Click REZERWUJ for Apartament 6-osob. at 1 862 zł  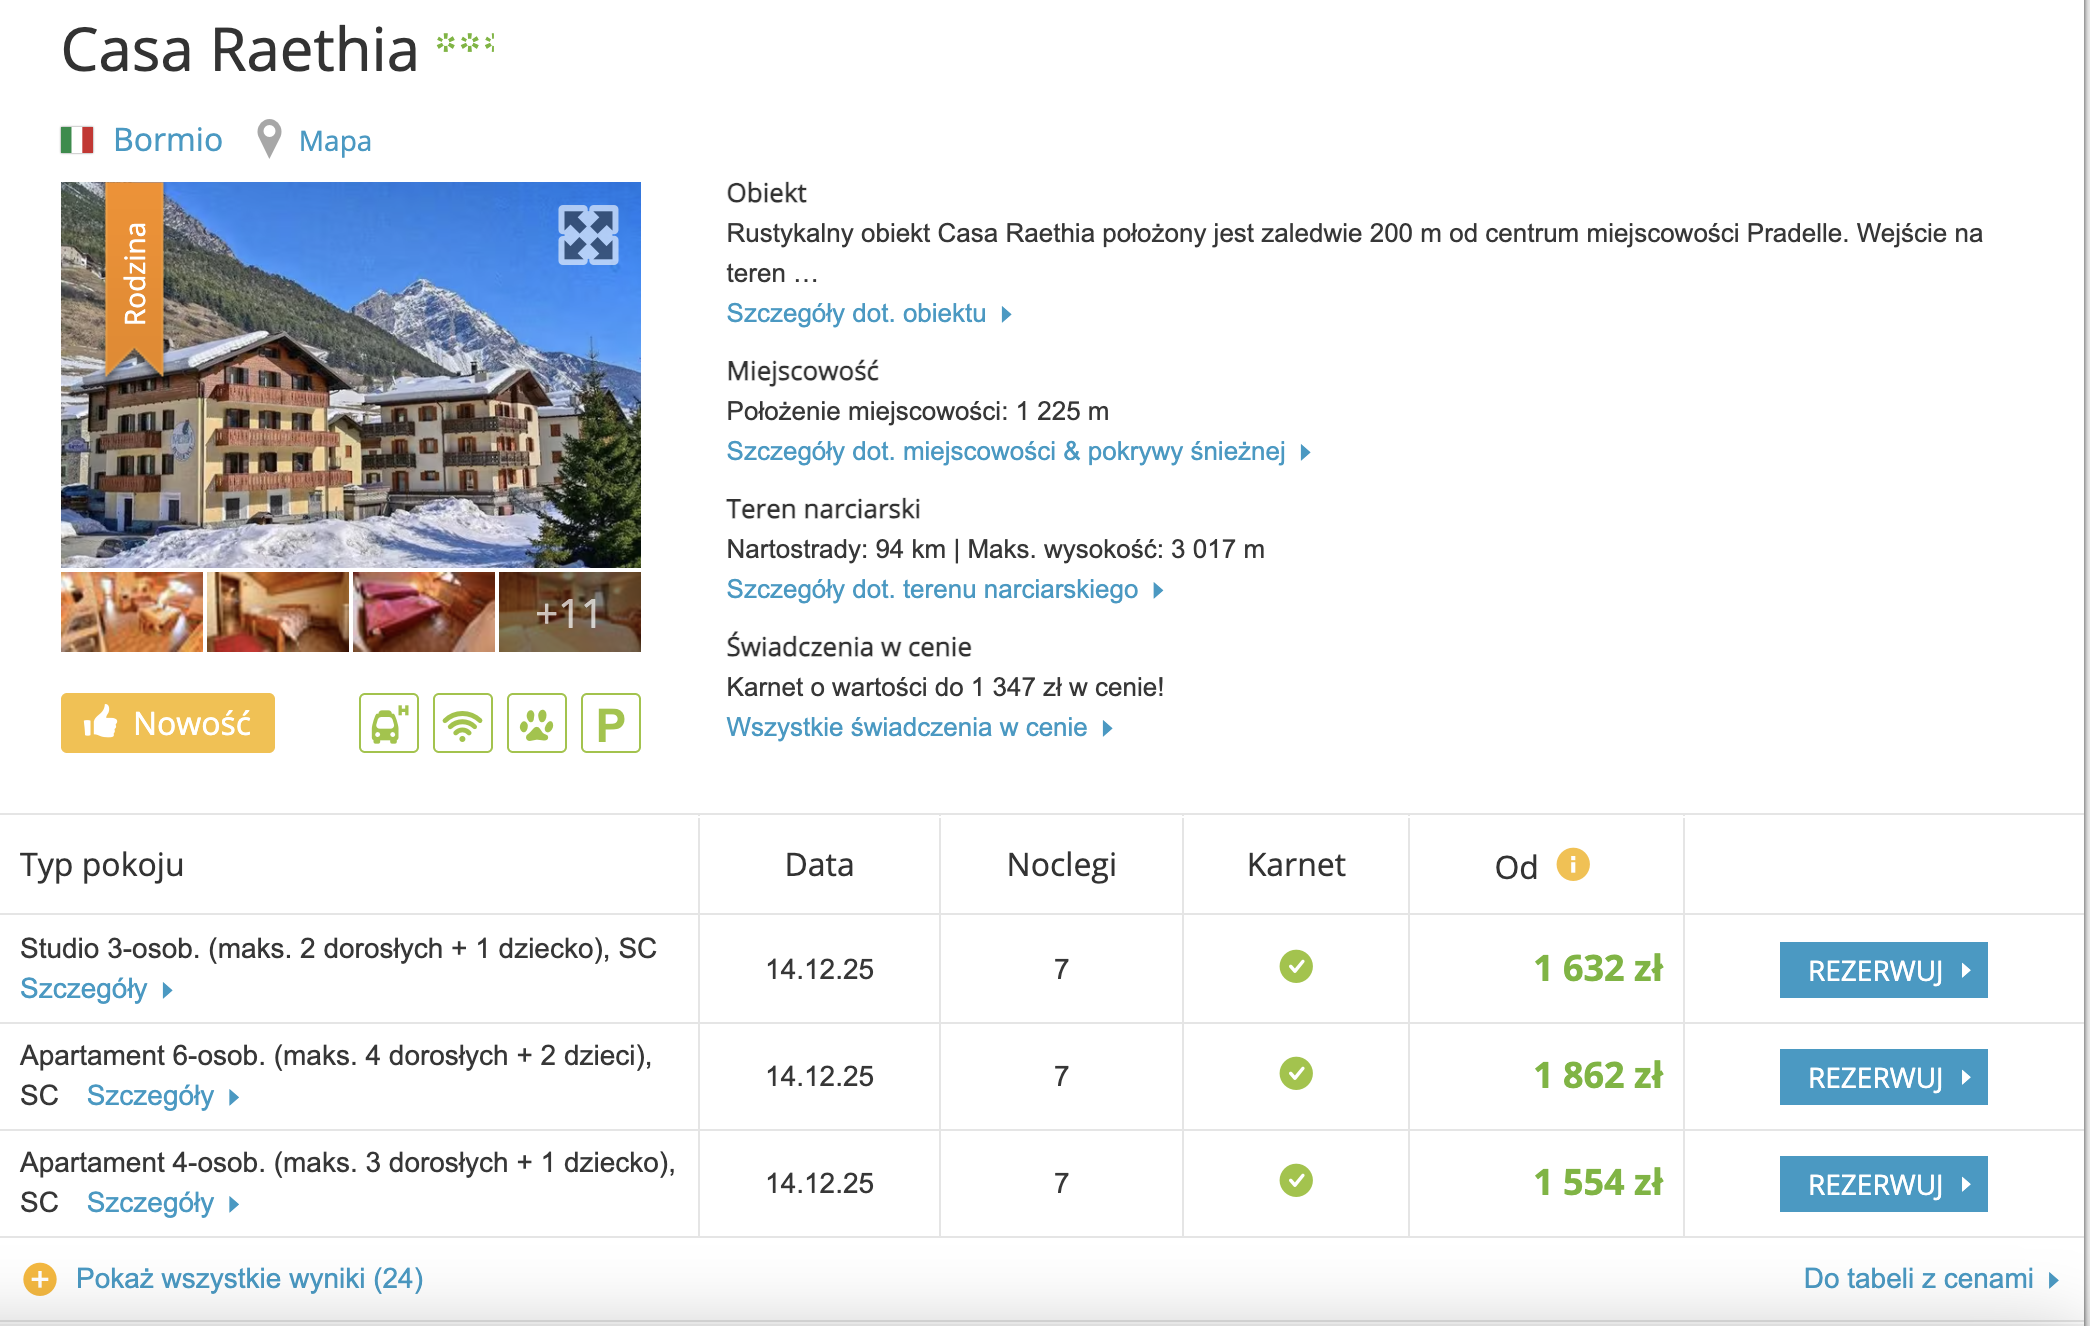[1884, 1077]
